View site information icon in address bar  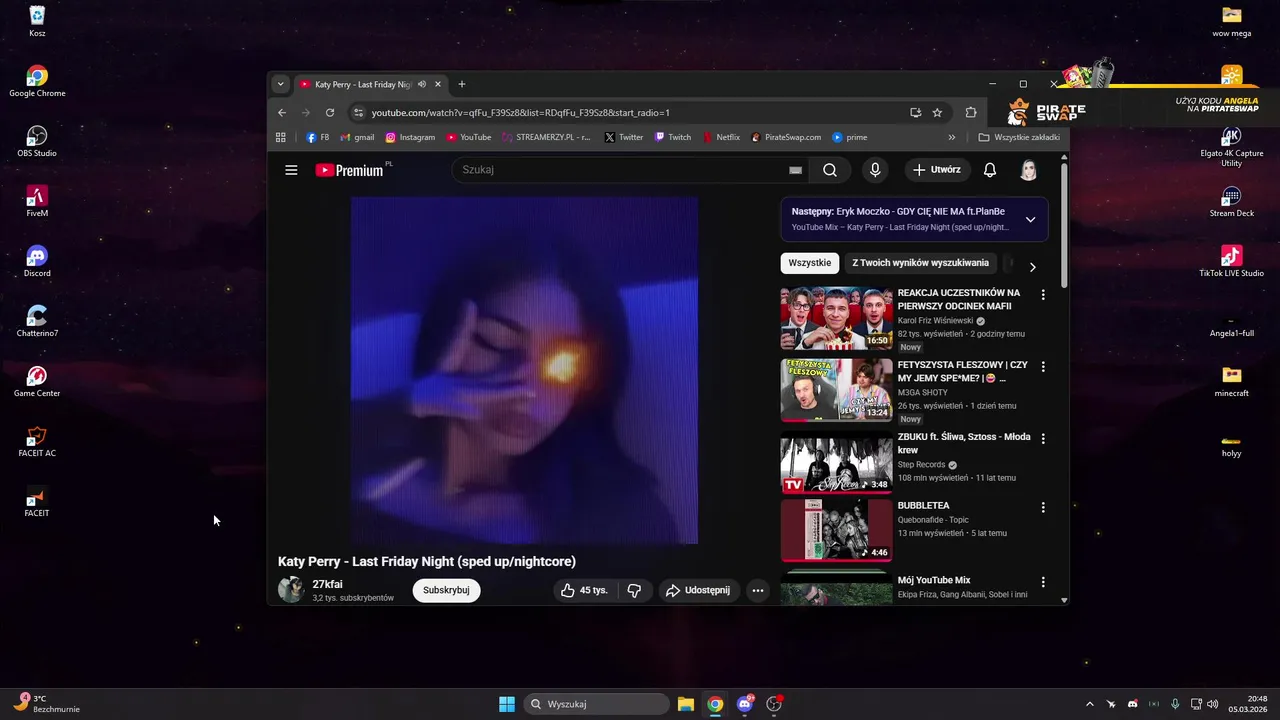pyautogui.click(x=358, y=113)
